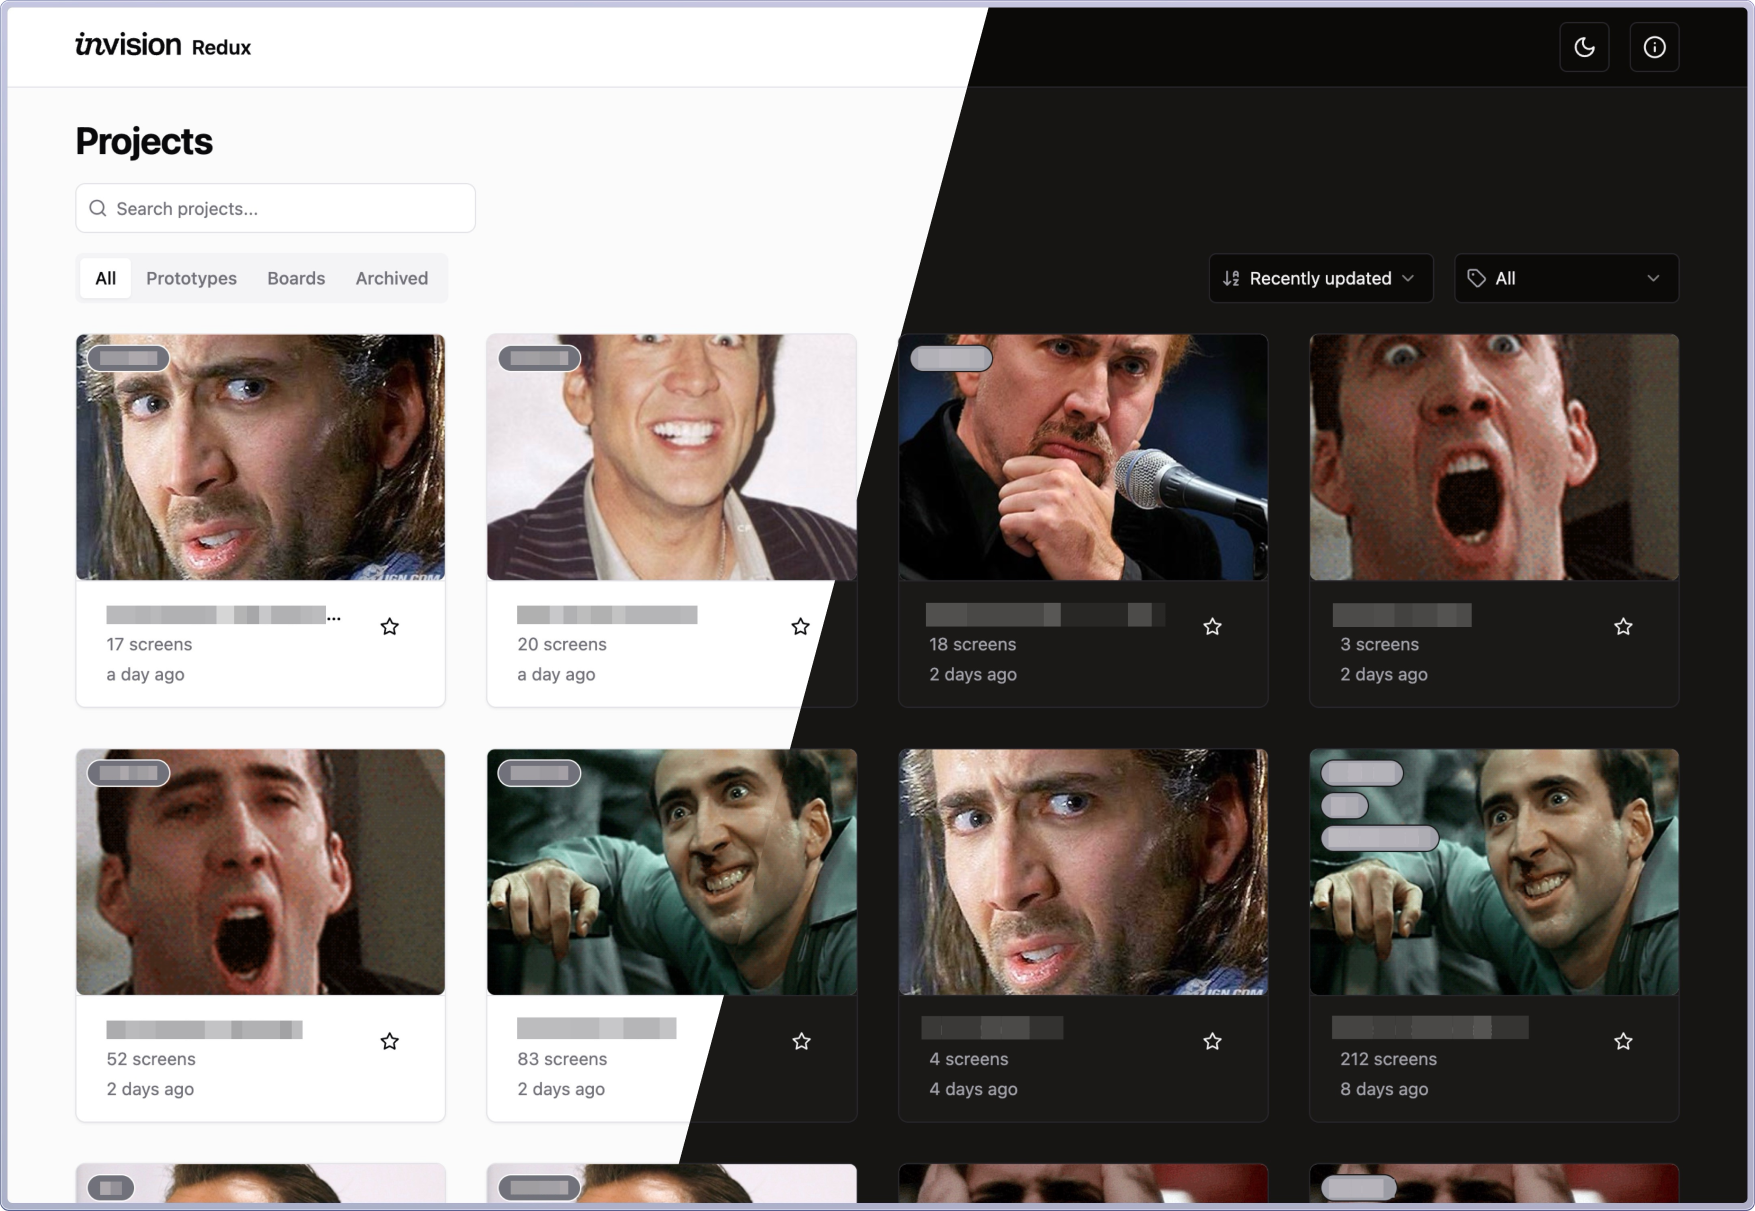Image resolution: width=1755 pixels, height=1211 pixels.
Task: Click the InVision Redux logo
Action: click(163, 45)
